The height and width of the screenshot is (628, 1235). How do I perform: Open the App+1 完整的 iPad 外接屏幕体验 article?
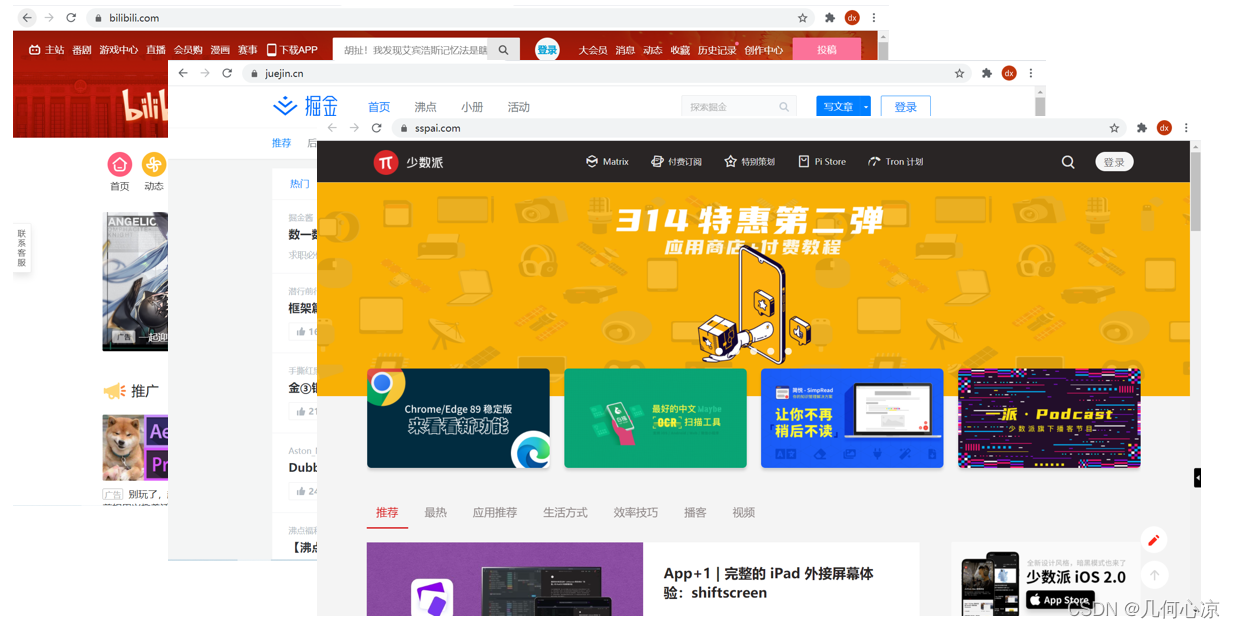coord(769,583)
